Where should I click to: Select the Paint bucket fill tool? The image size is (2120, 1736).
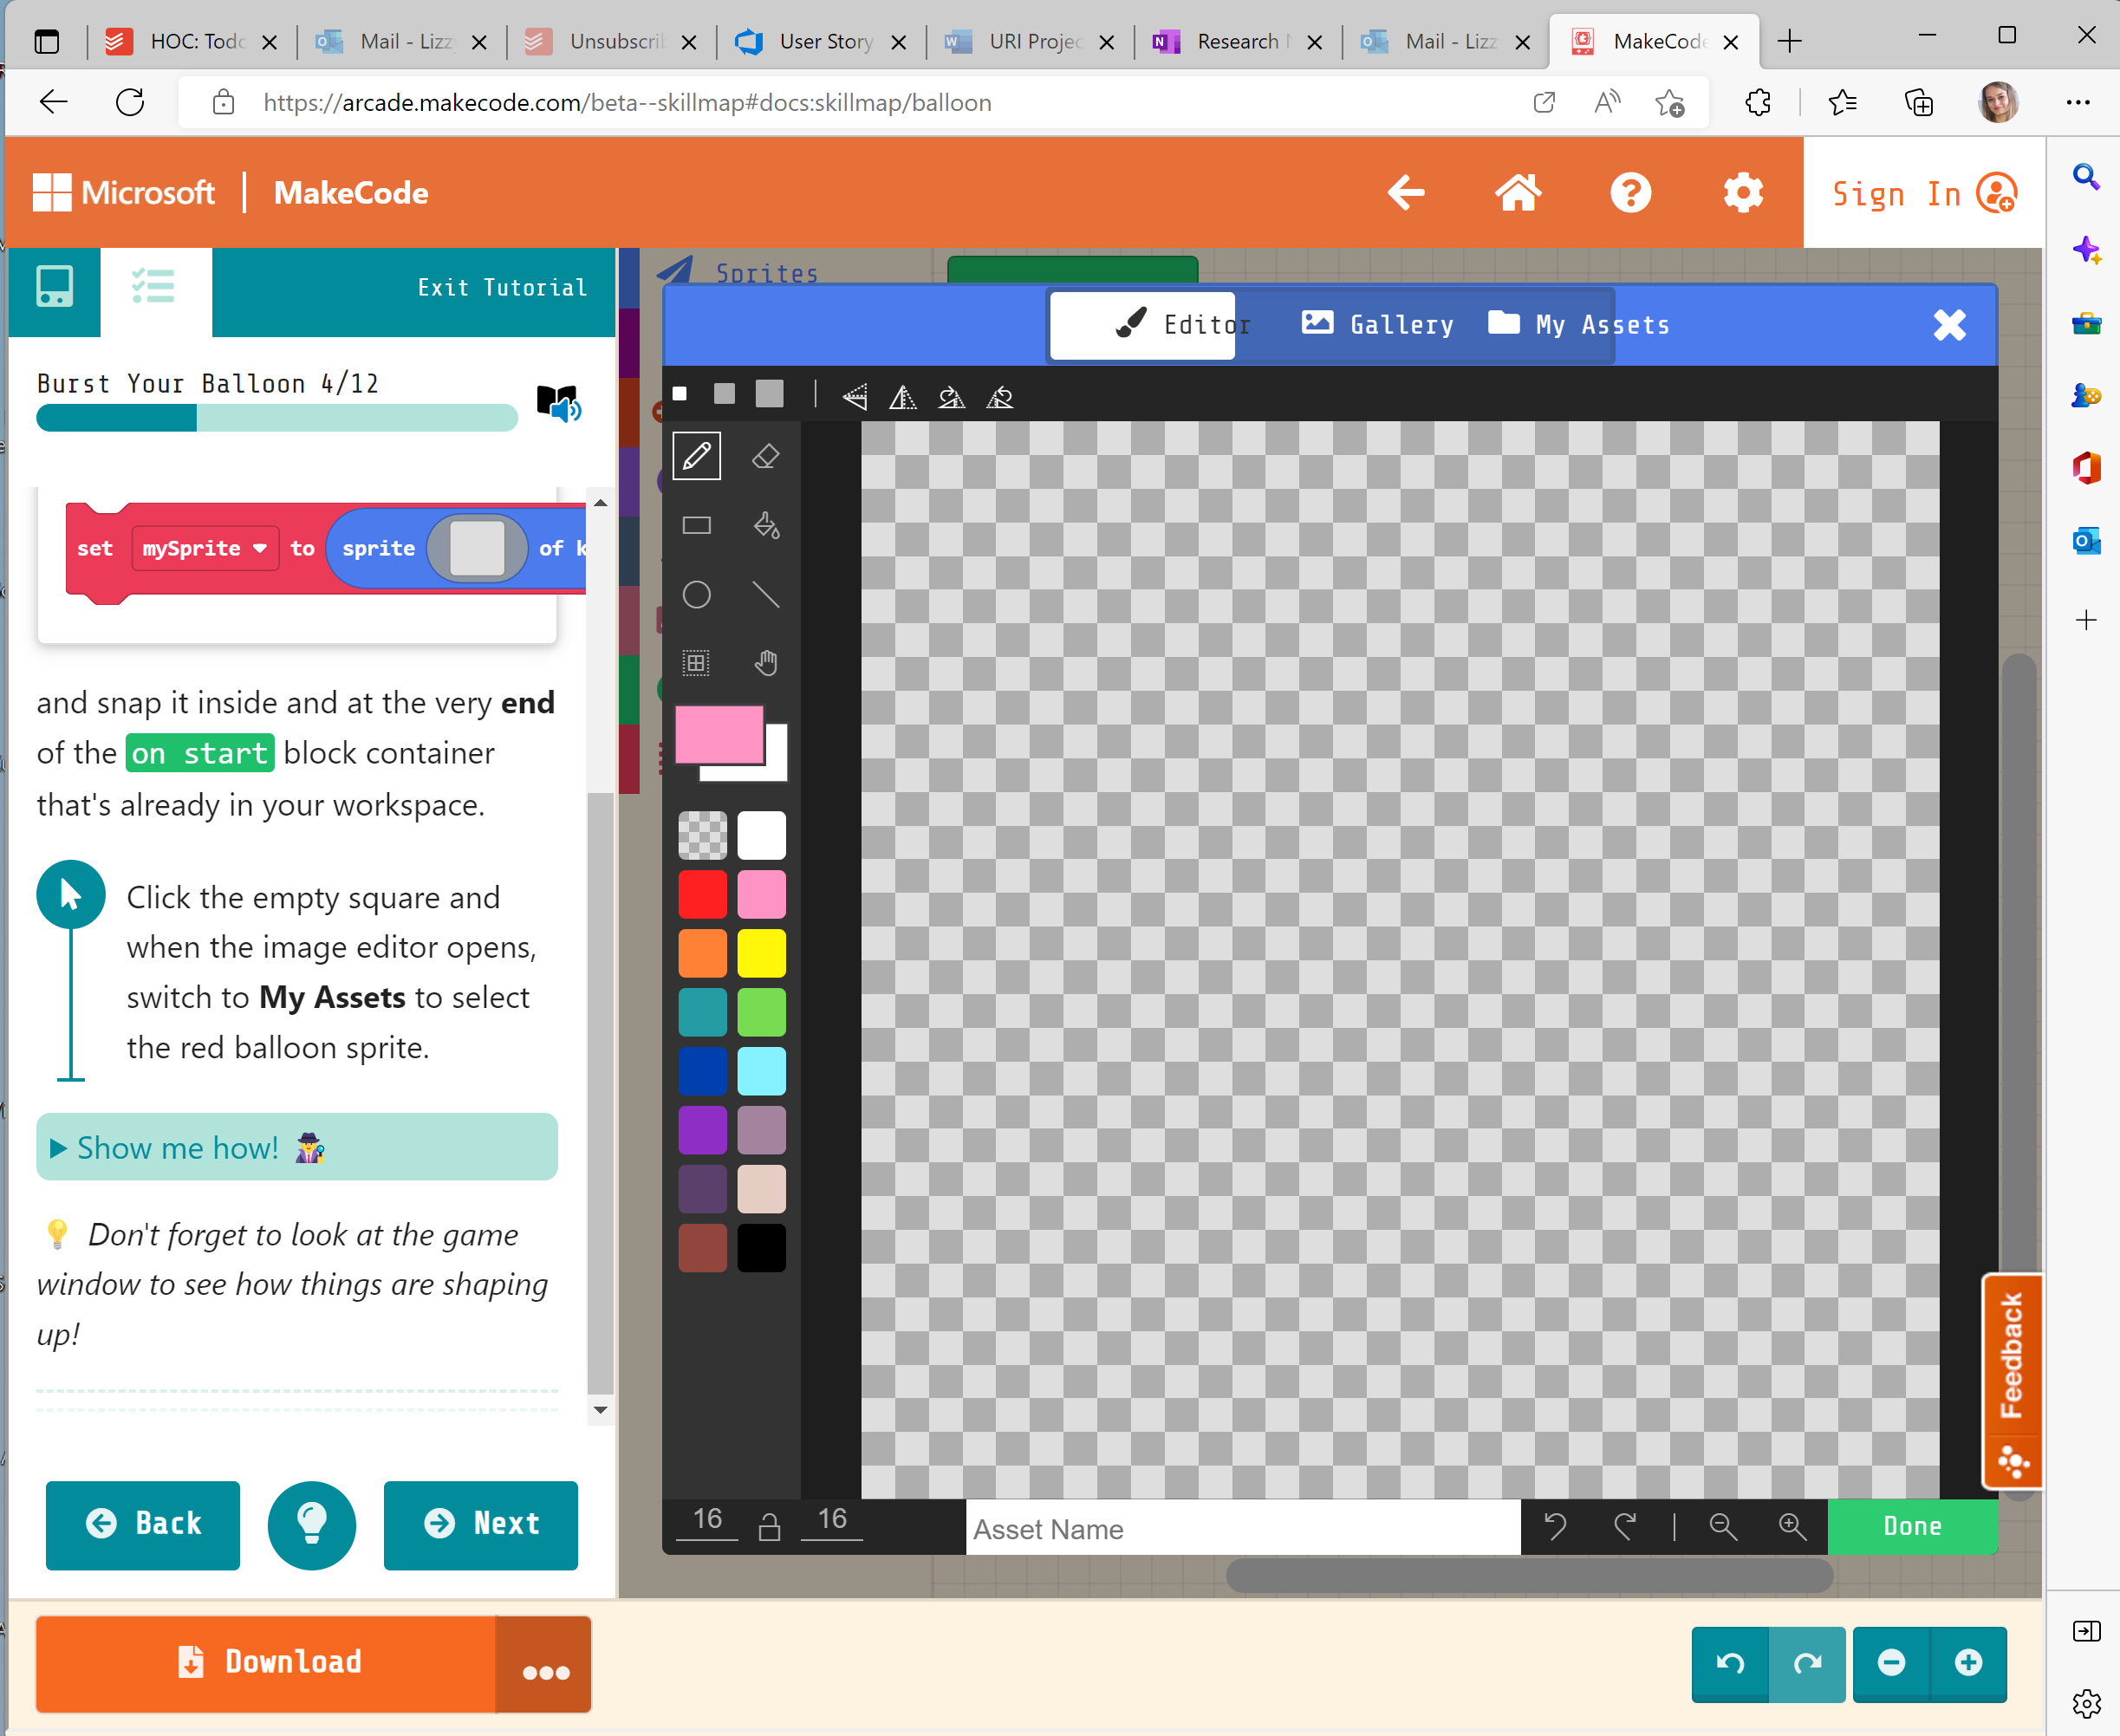coord(765,525)
